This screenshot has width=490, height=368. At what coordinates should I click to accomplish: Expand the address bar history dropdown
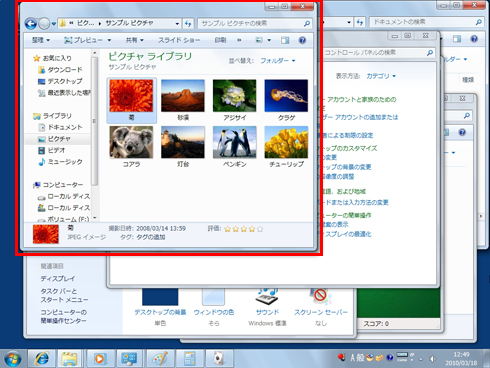[x=177, y=24]
